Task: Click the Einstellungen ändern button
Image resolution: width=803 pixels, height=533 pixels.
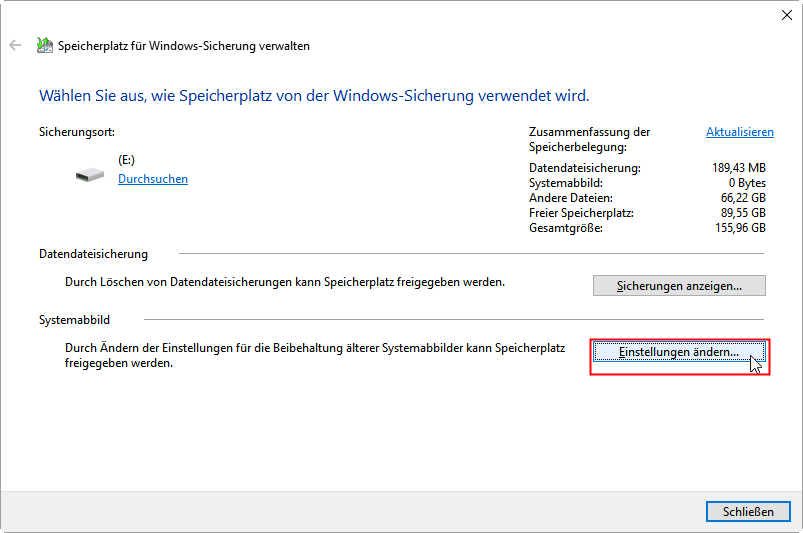Action: point(679,352)
